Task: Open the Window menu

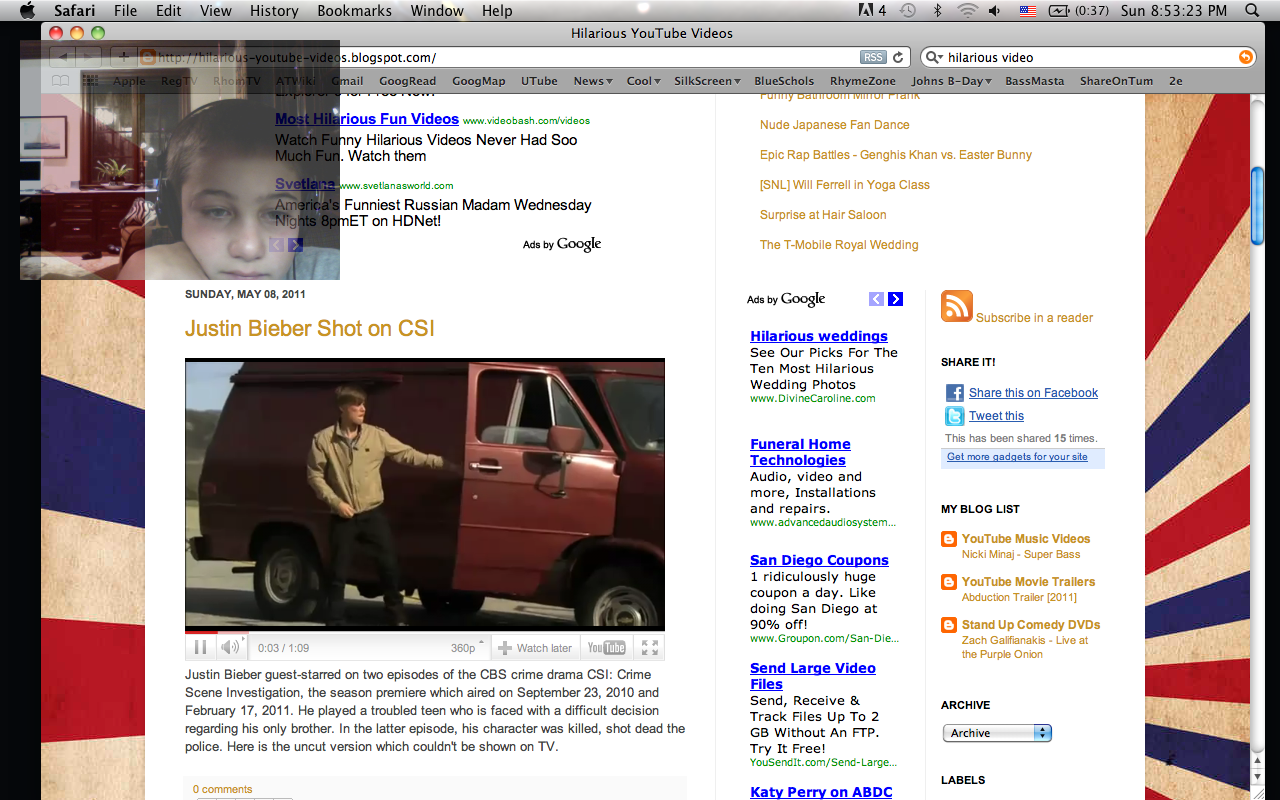Action: click(x=437, y=11)
